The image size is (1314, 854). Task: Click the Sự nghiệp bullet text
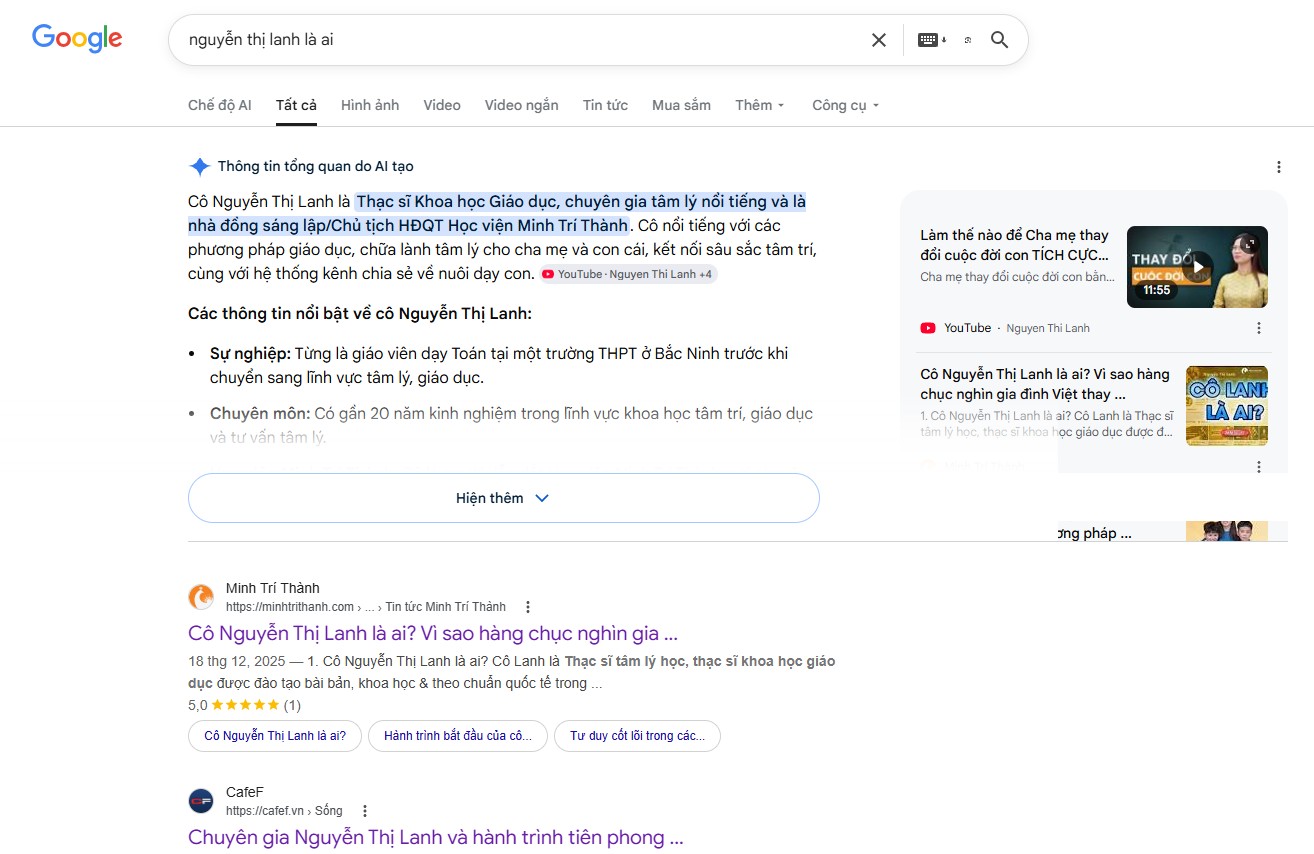[x=500, y=366]
